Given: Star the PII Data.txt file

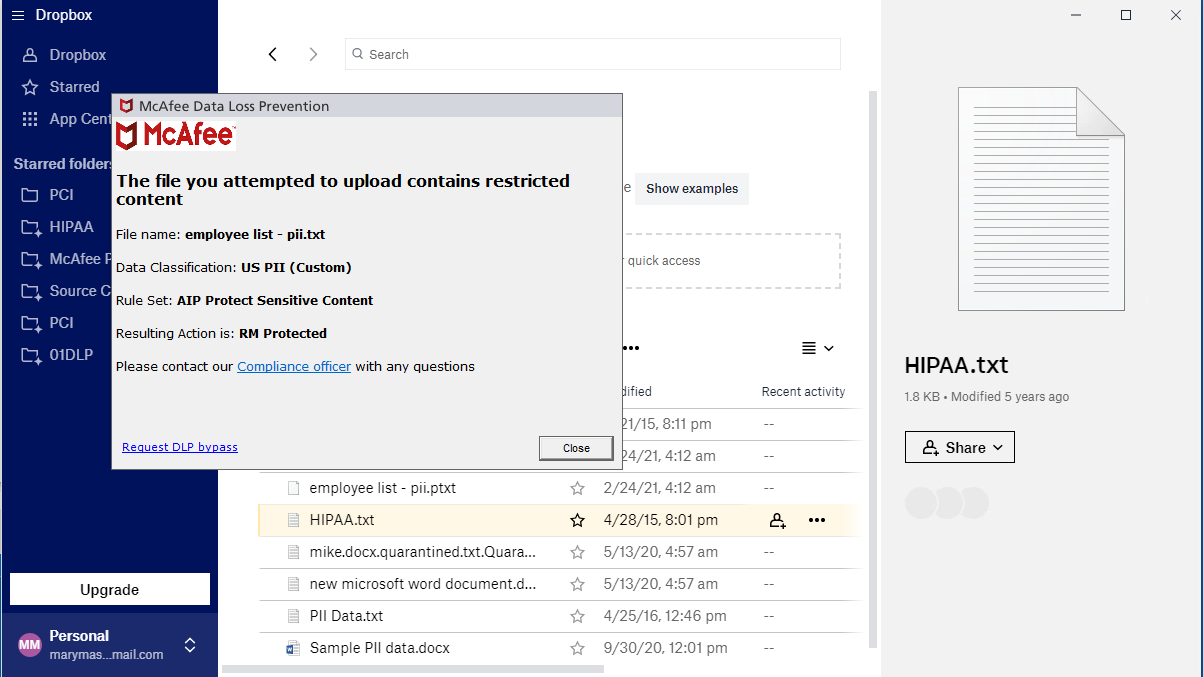Looking at the screenshot, I should coord(577,616).
